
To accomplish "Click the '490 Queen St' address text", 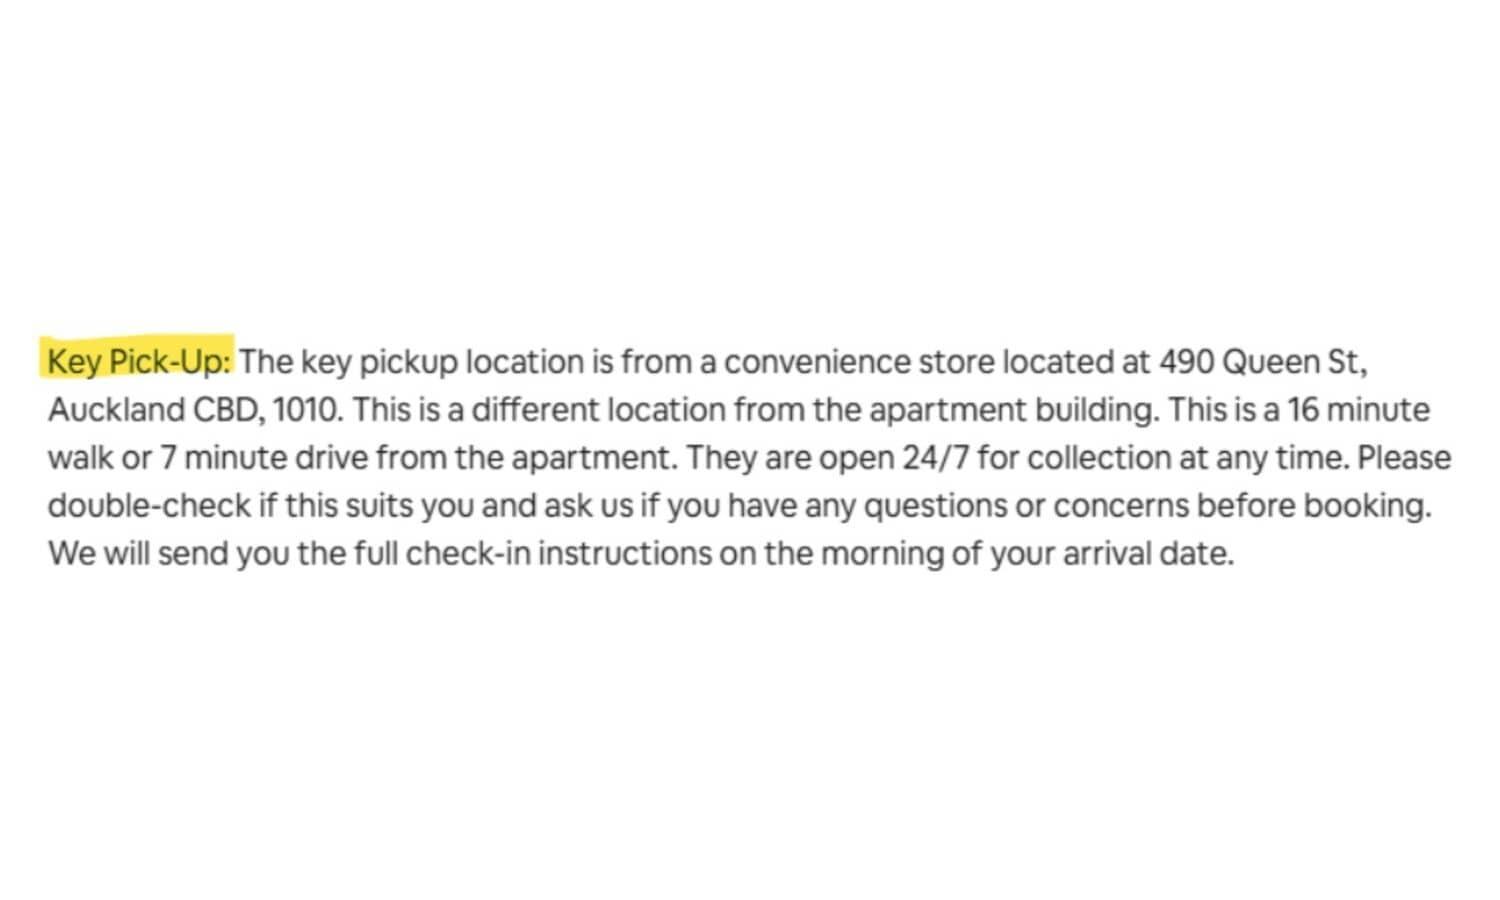I will pyautogui.click(x=1260, y=361).
